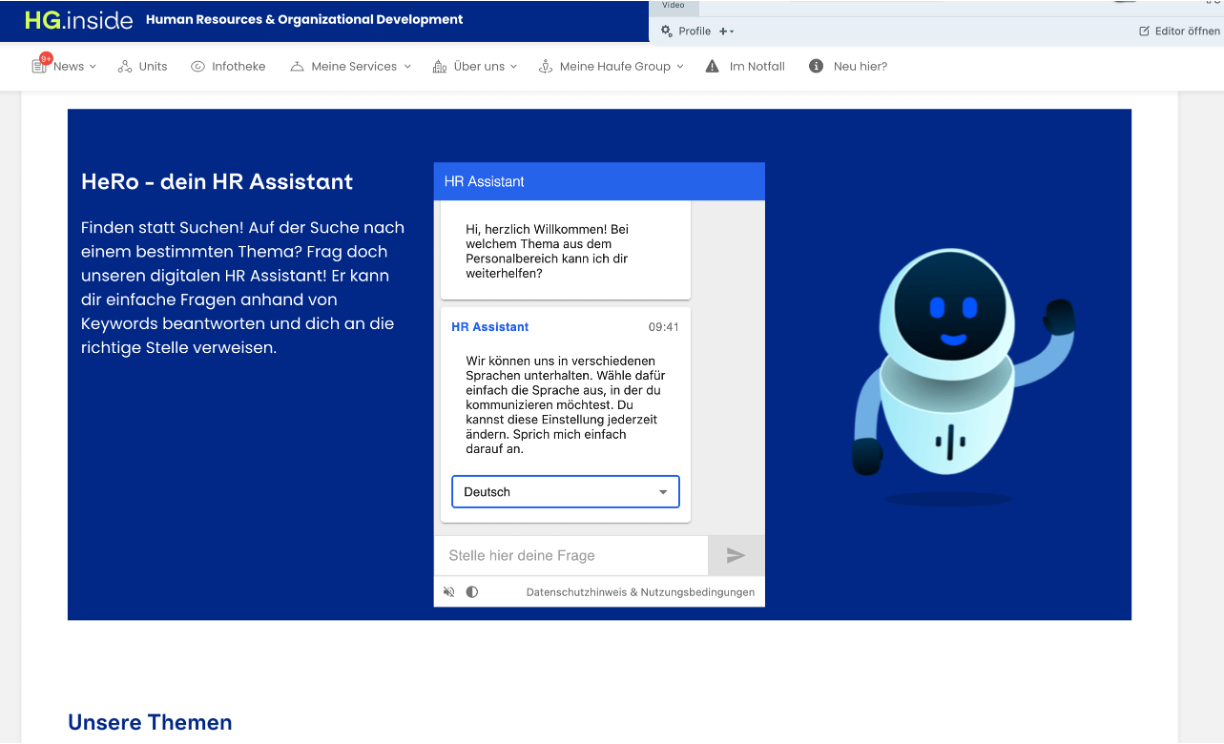The width and height of the screenshot is (1224, 744).
Task: Click the Units network icon
Action: [125, 67]
